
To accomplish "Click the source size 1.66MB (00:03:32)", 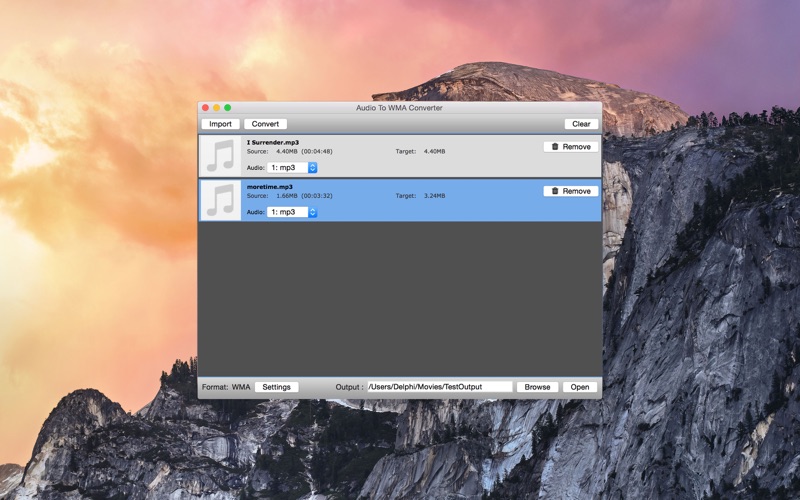I will point(305,196).
